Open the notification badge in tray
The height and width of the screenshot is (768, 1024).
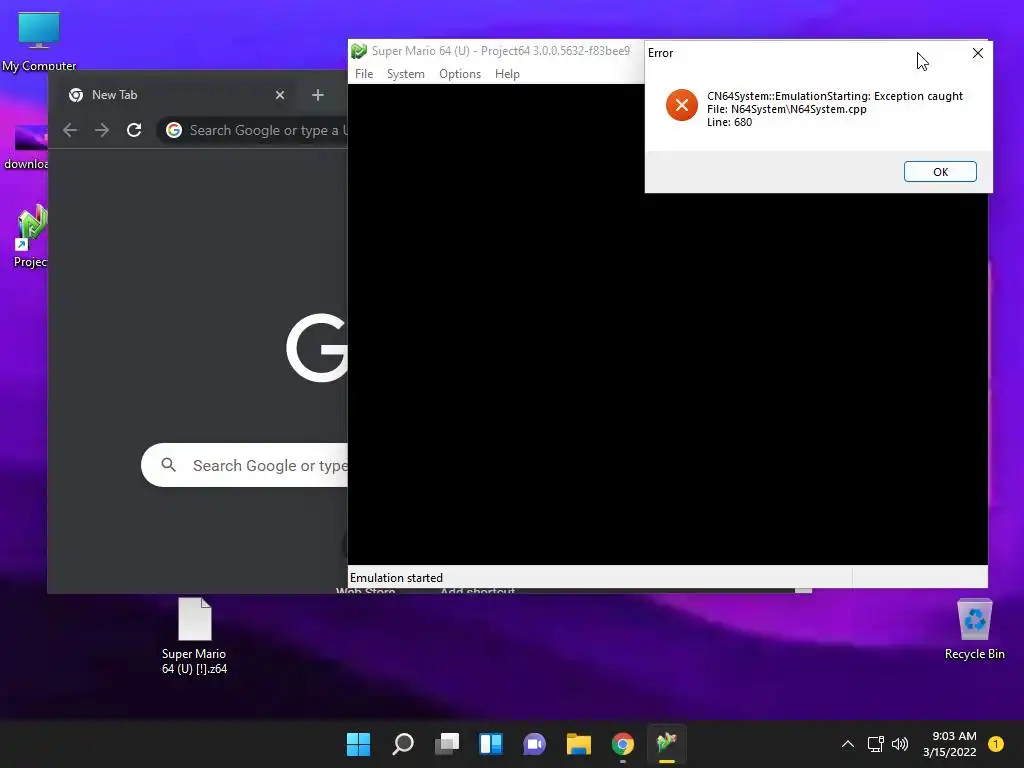[x=996, y=744]
